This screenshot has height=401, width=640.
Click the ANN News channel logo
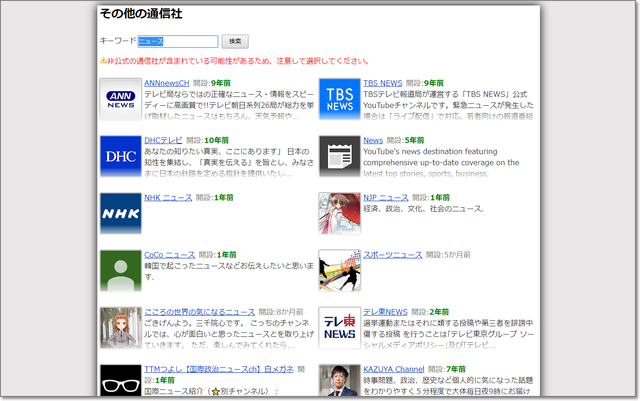point(120,98)
